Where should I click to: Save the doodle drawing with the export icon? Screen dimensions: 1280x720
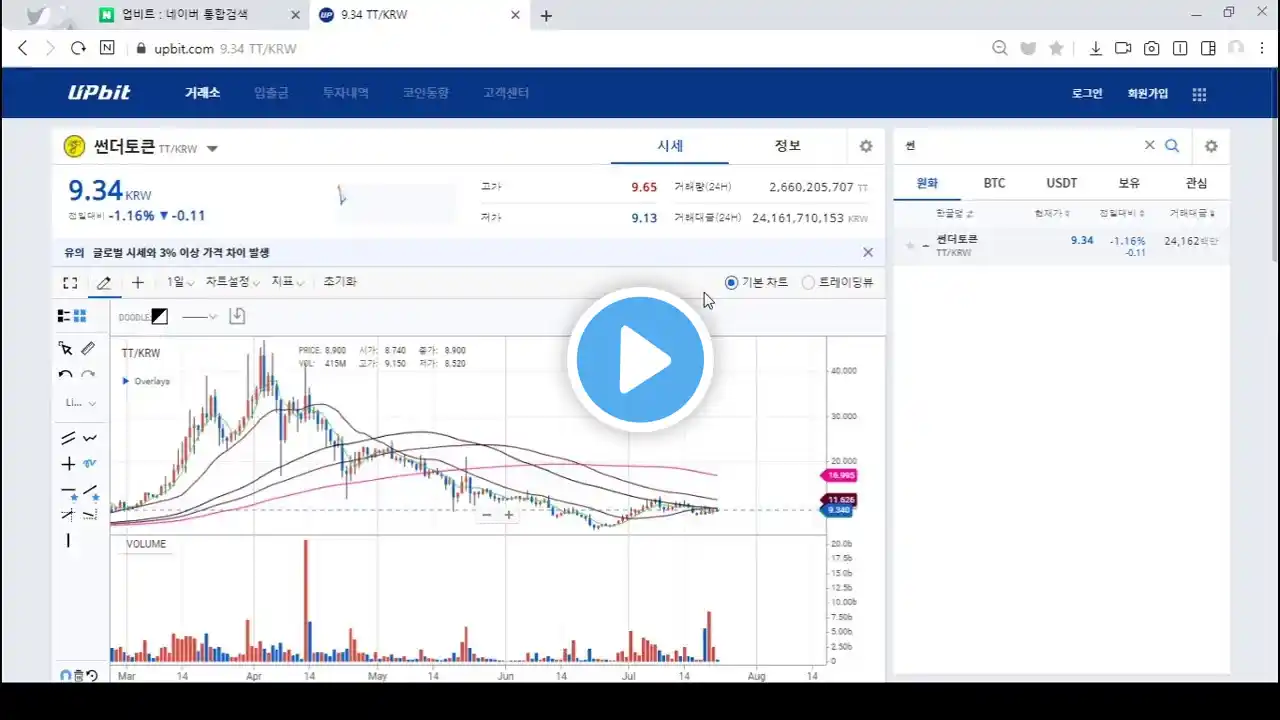237,316
